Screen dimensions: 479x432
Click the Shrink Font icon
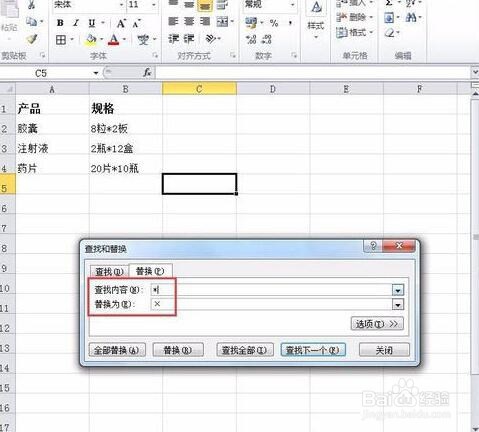click(136, 24)
